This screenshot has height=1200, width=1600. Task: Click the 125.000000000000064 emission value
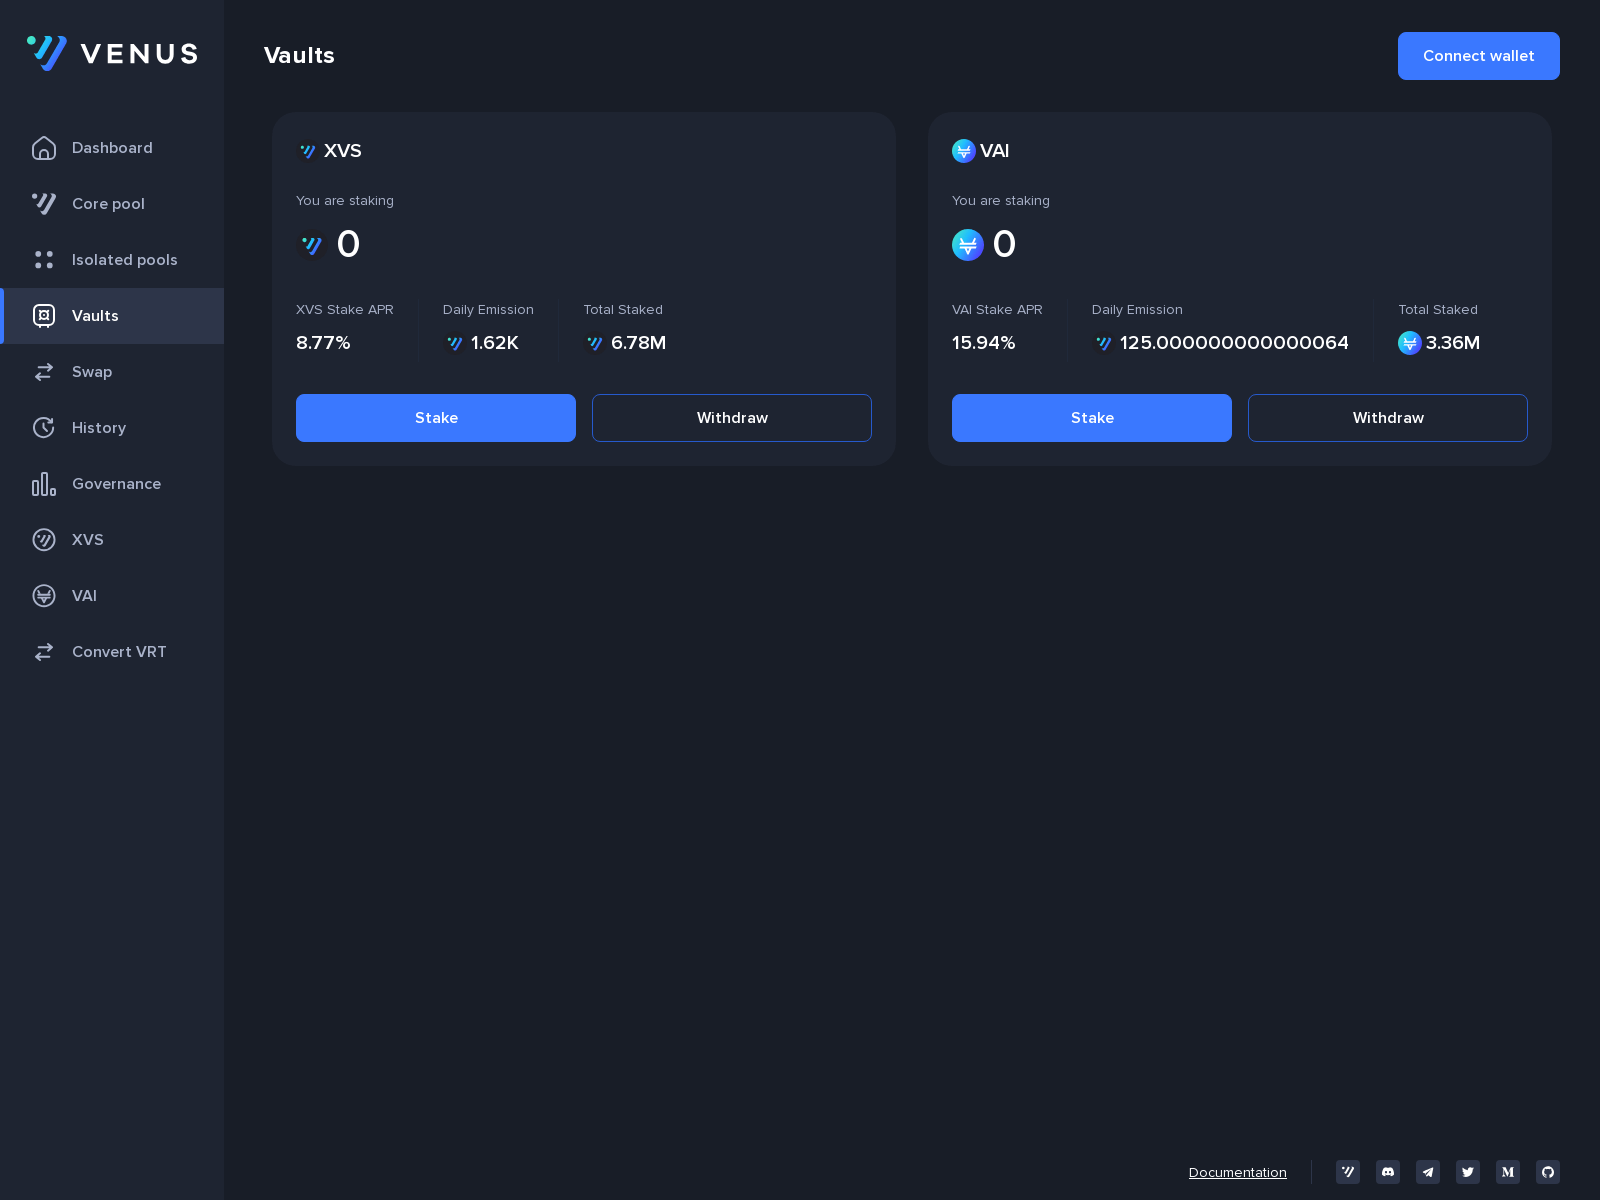[x=1234, y=343]
